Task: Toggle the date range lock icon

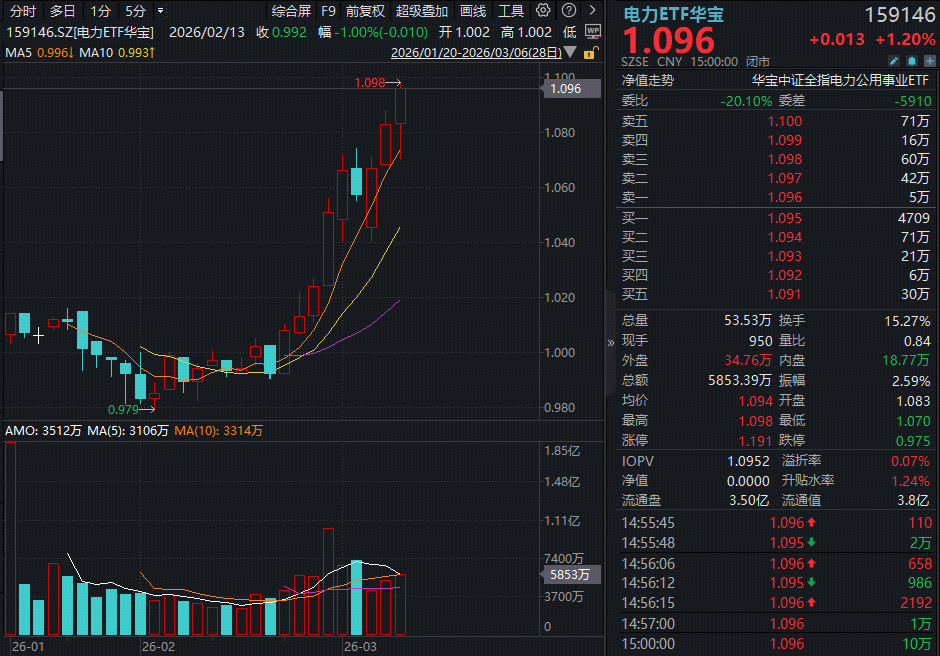Action: click(591, 52)
